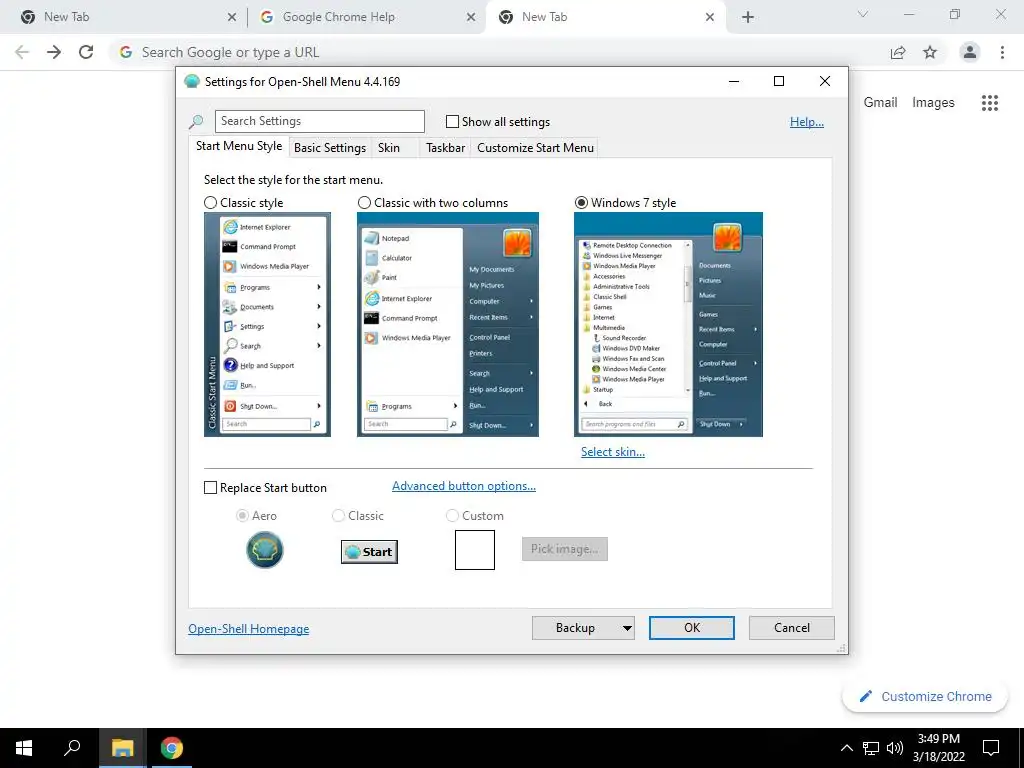Open Chrome tab search chevron
The image size is (1024, 768).
(863, 14)
